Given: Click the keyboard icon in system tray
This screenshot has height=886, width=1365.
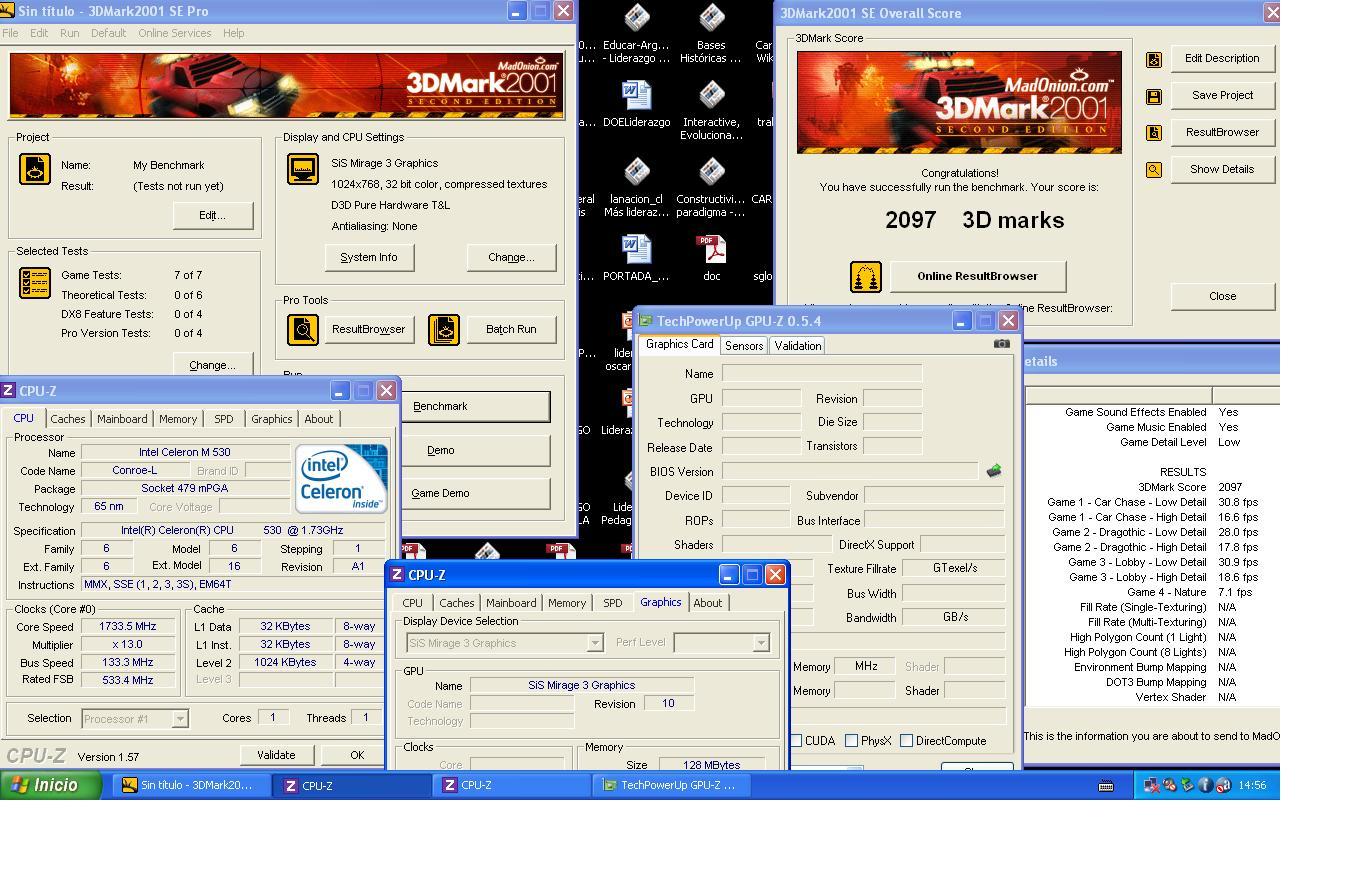Looking at the screenshot, I should pos(1106,786).
